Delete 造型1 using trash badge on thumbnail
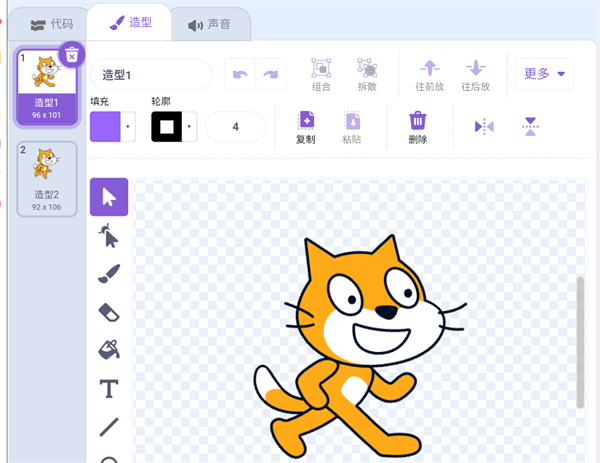Viewport: 600px width, 463px height. pyautogui.click(x=71, y=55)
